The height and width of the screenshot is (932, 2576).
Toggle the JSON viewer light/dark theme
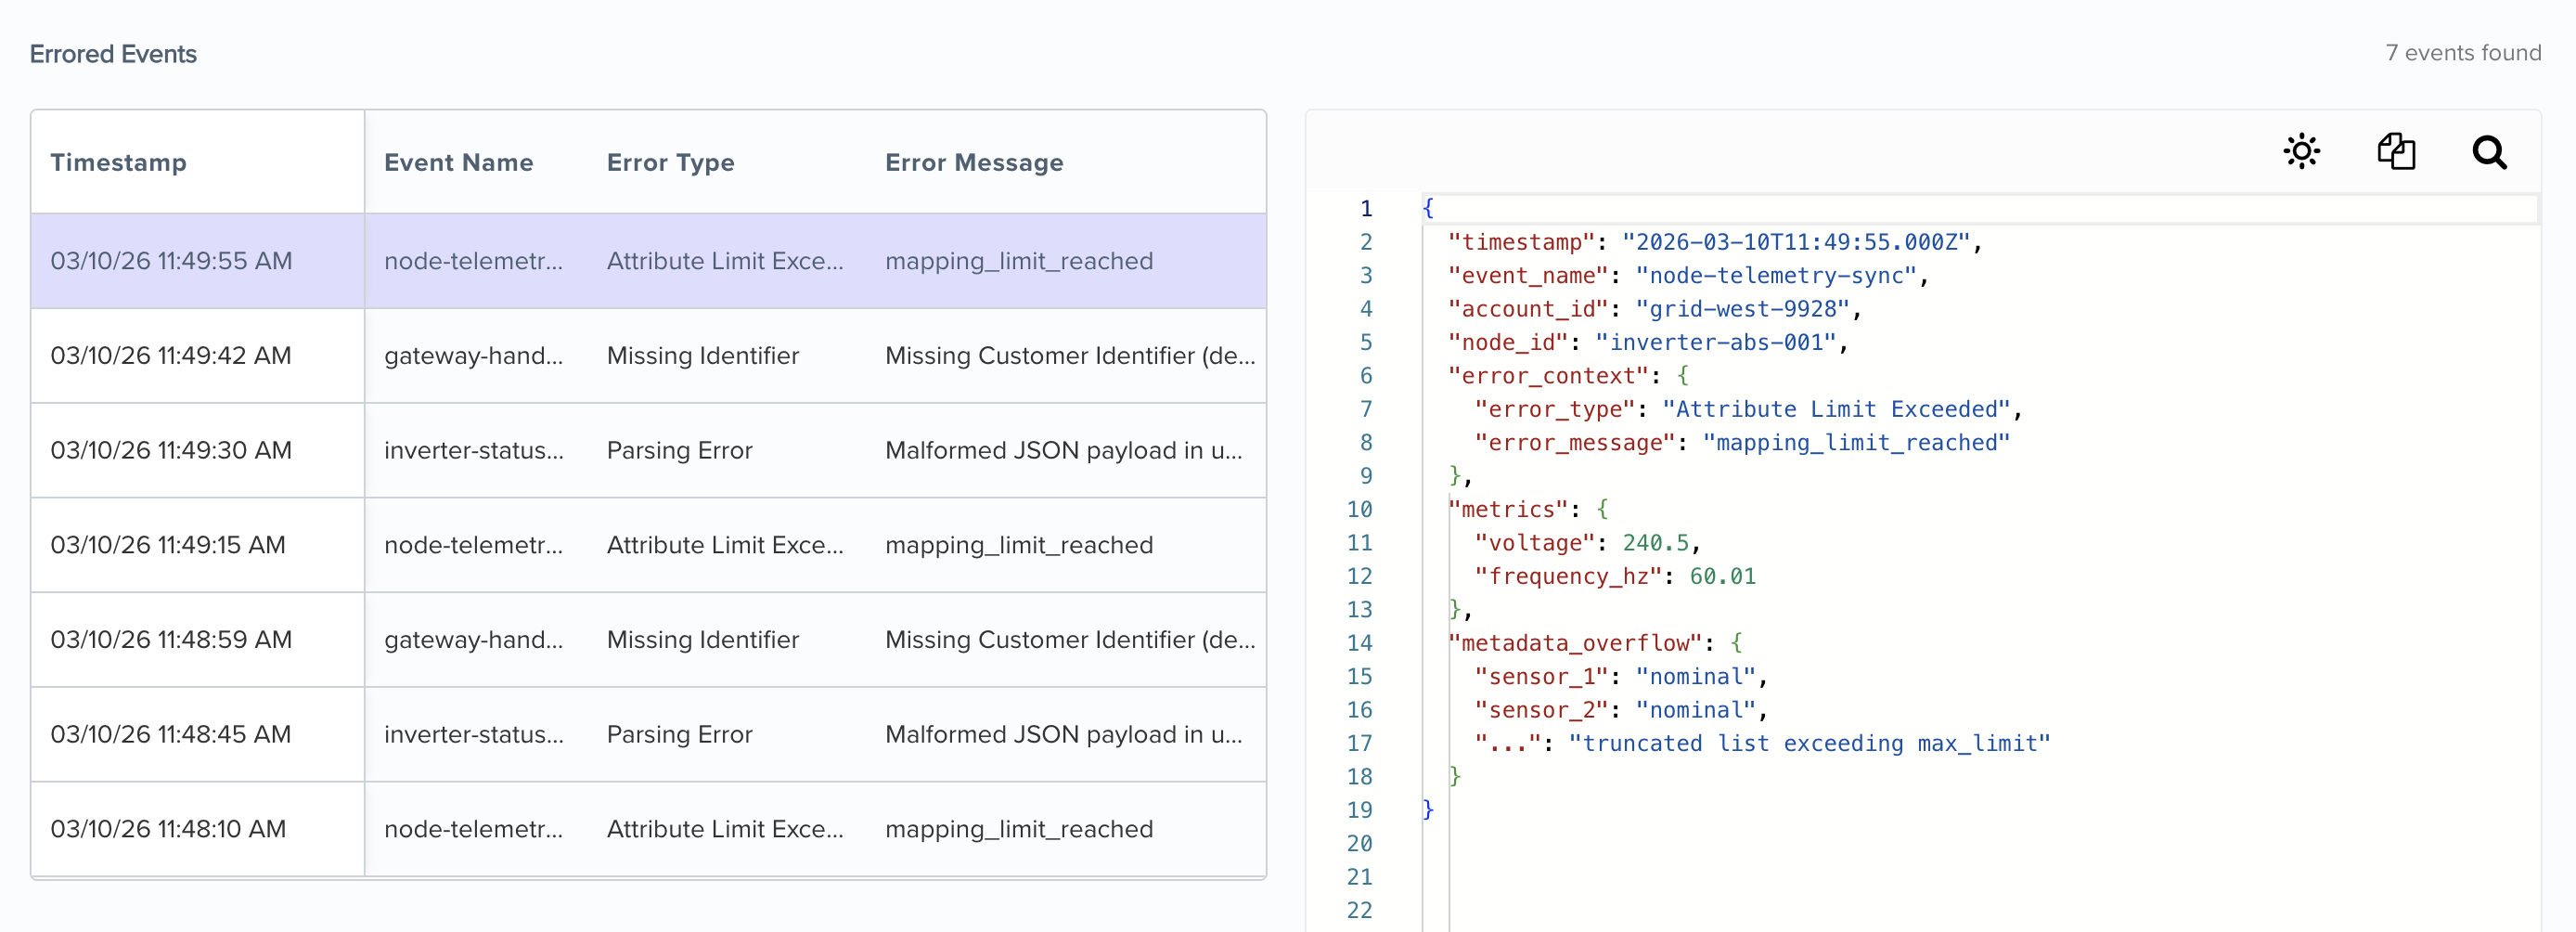click(x=2301, y=151)
